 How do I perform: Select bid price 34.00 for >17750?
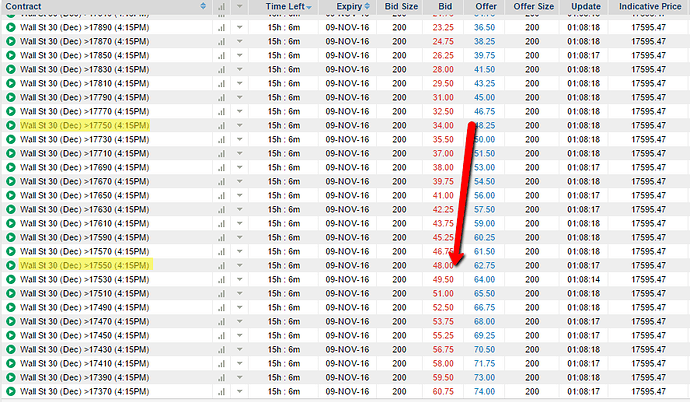443,125
